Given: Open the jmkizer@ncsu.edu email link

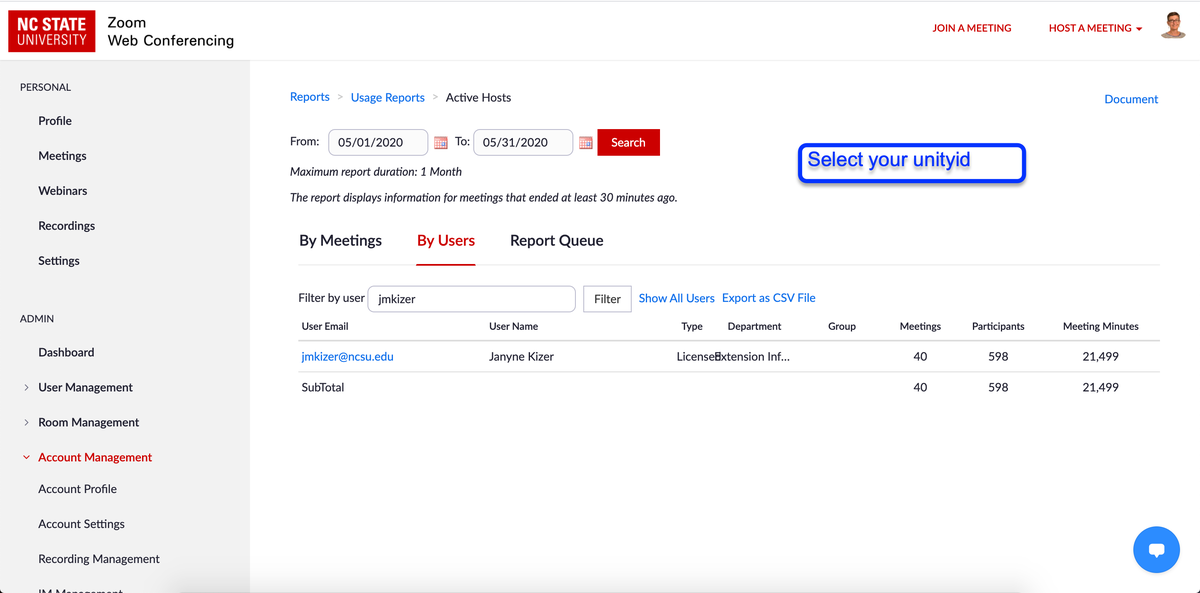Looking at the screenshot, I should pos(347,356).
